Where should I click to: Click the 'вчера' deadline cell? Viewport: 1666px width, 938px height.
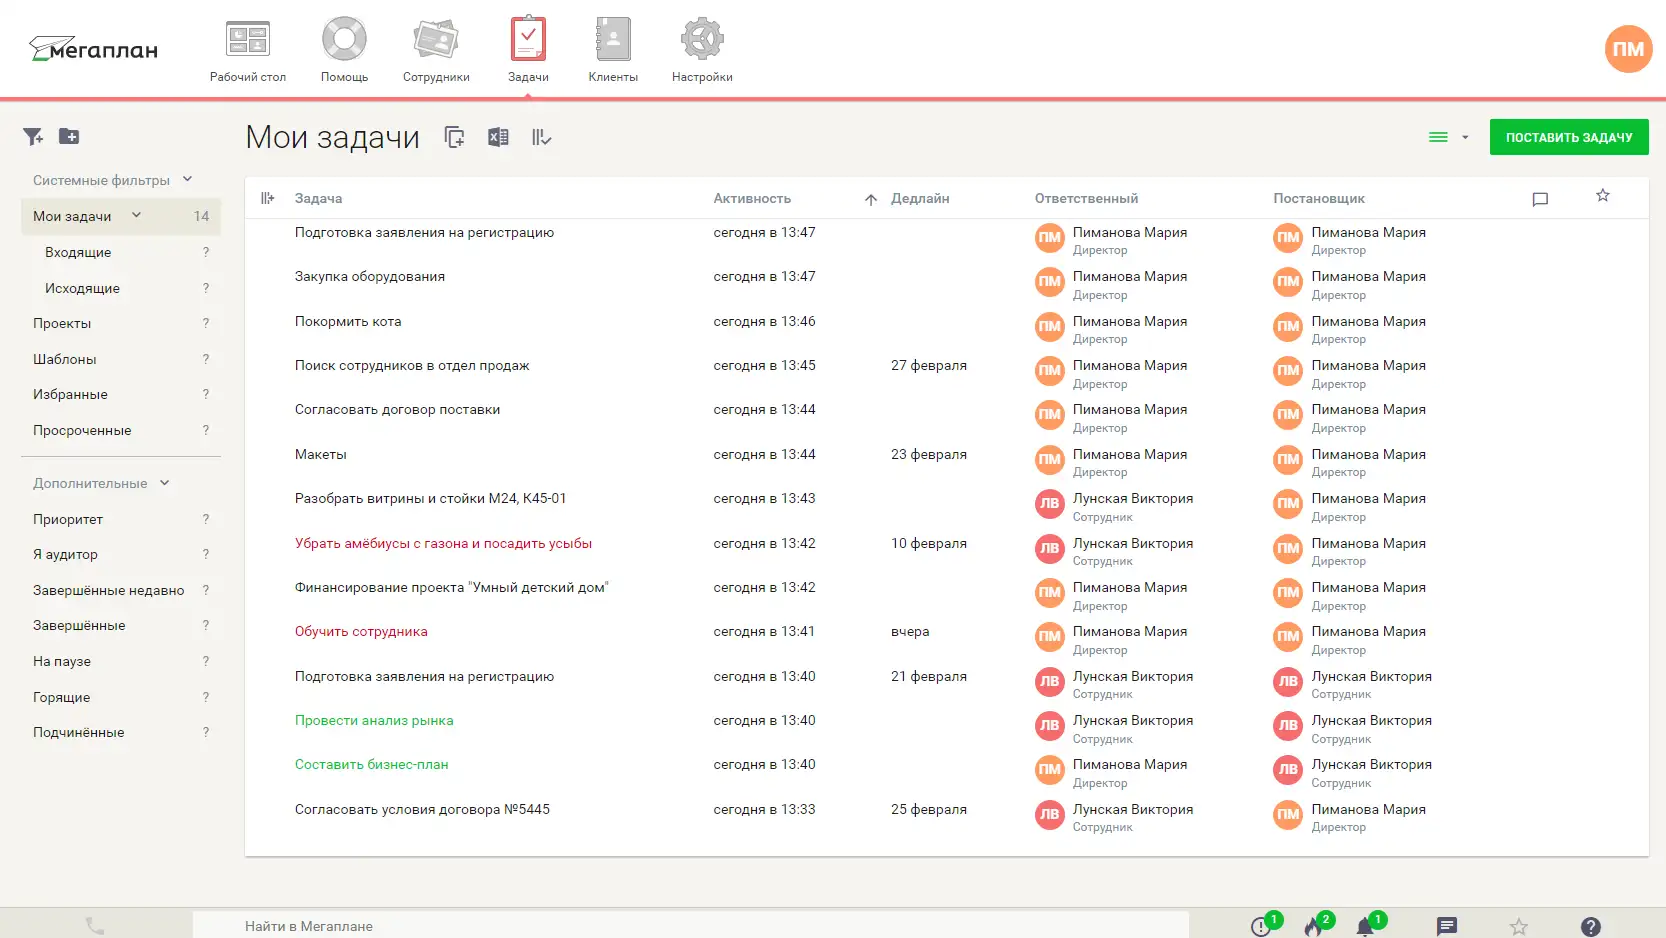coord(910,631)
